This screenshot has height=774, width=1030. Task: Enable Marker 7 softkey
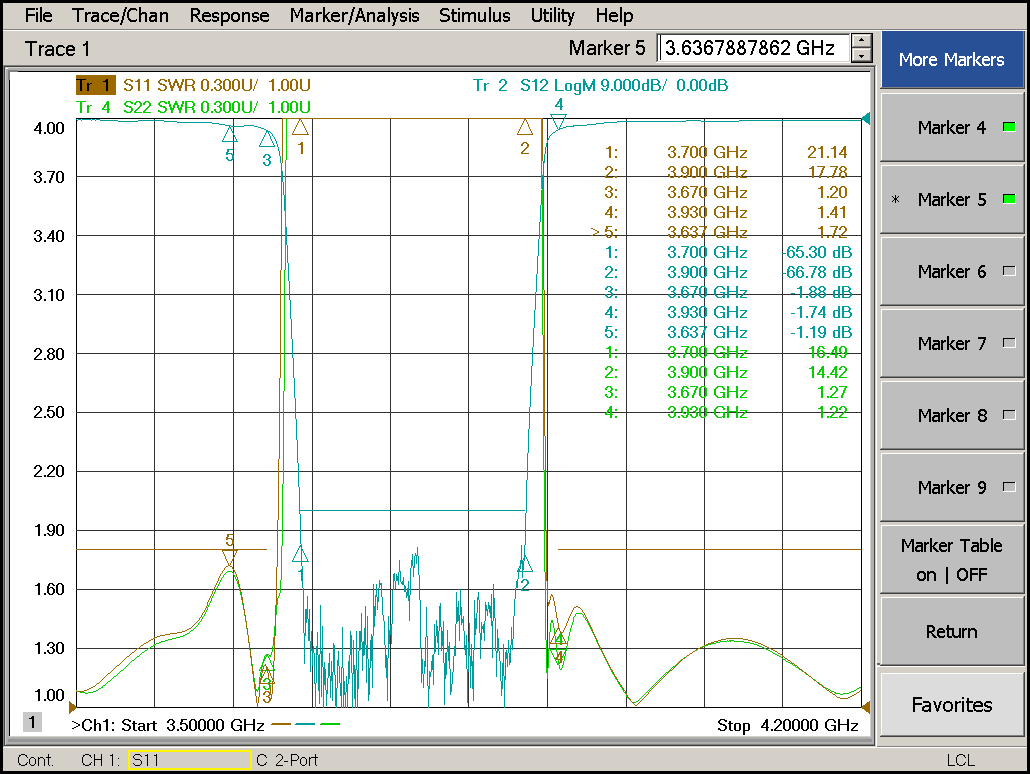point(952,344)
